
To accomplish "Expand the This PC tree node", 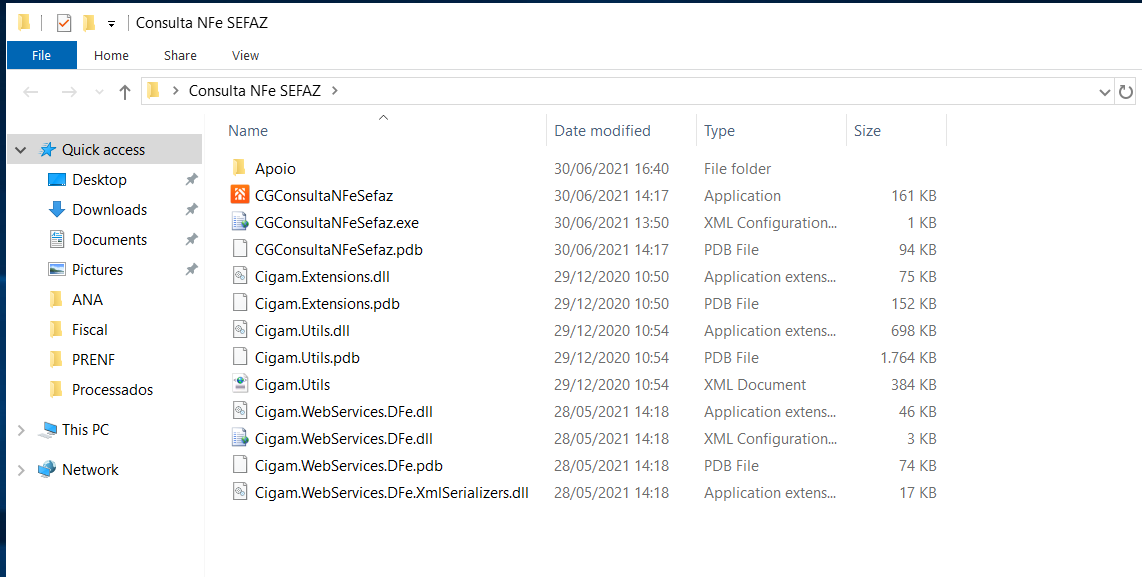I will coord(21,430).
